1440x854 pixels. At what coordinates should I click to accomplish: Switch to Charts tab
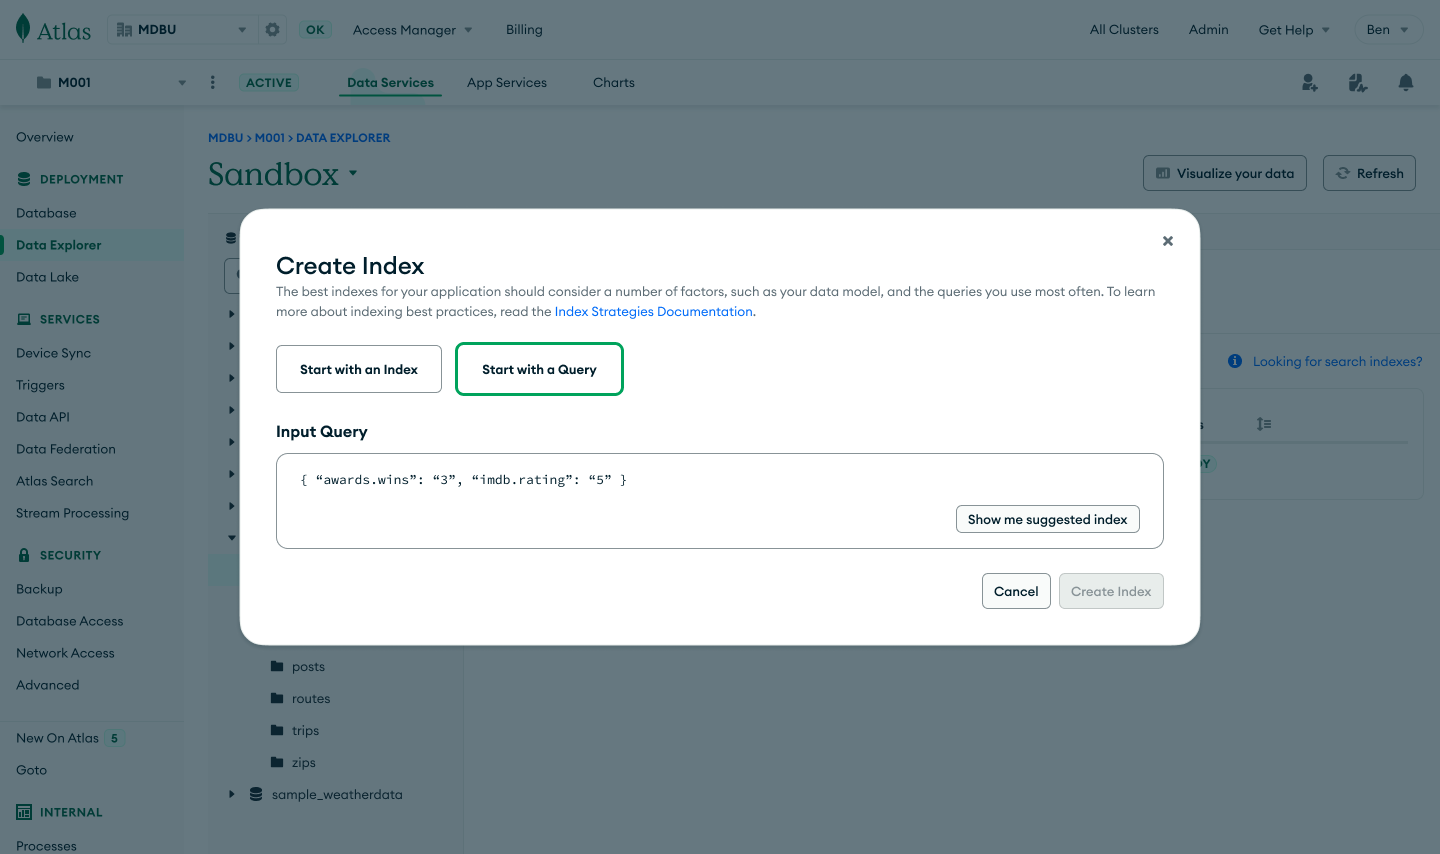coord(614,83)
